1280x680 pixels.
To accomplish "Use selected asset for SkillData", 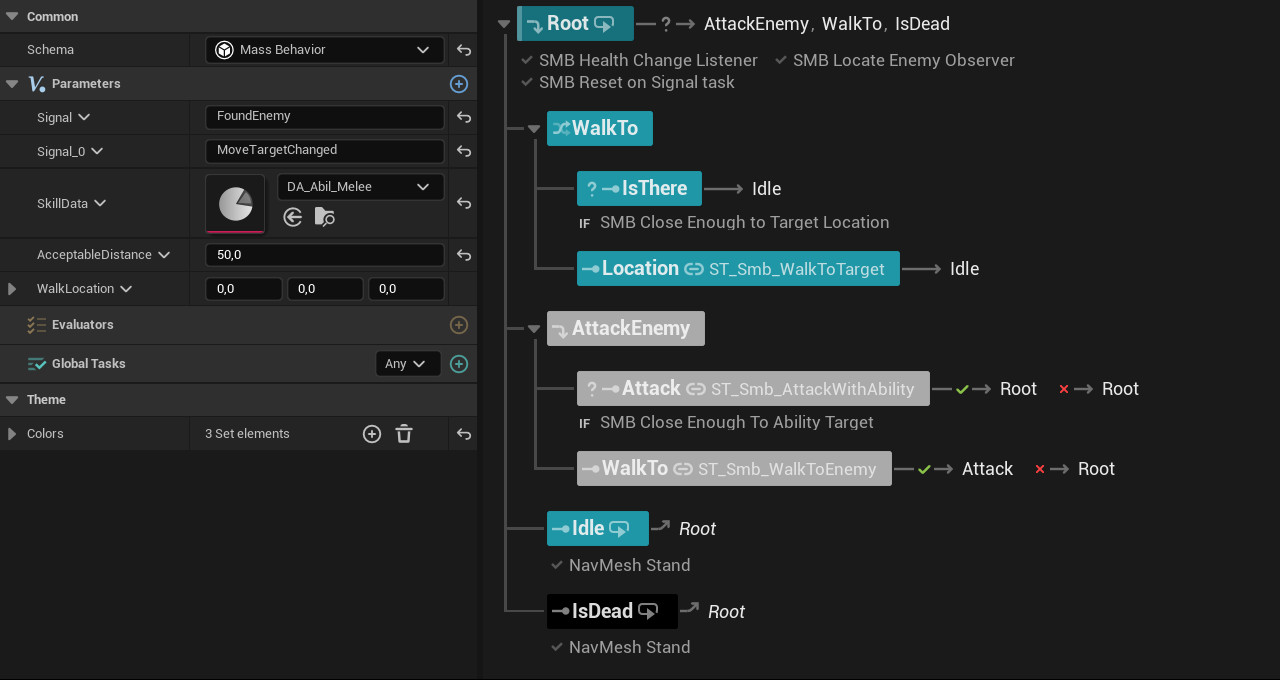I will point(292,217).
